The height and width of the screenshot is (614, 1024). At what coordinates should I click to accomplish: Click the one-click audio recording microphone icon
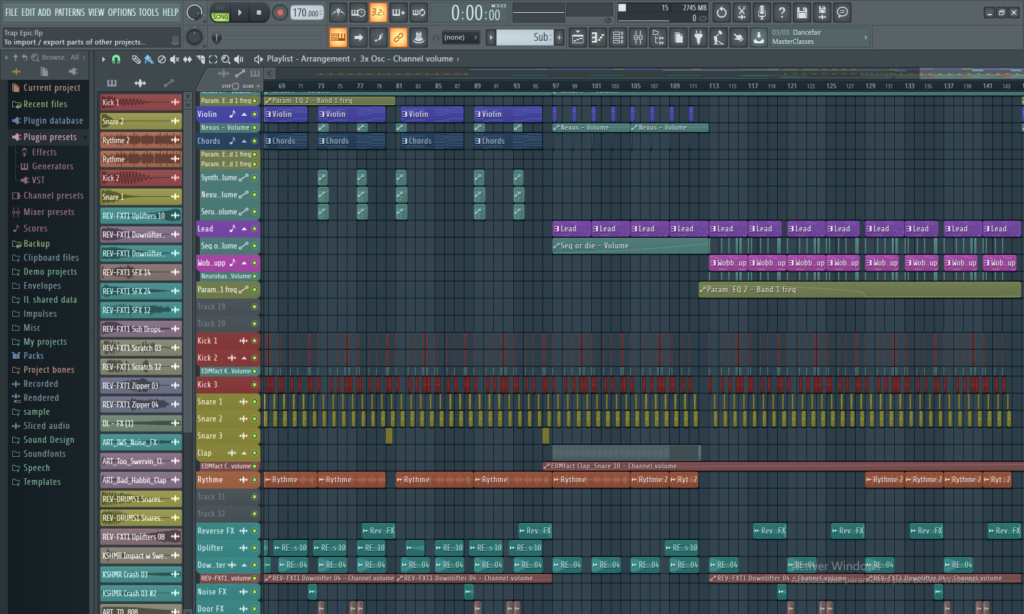pos(761,12)
